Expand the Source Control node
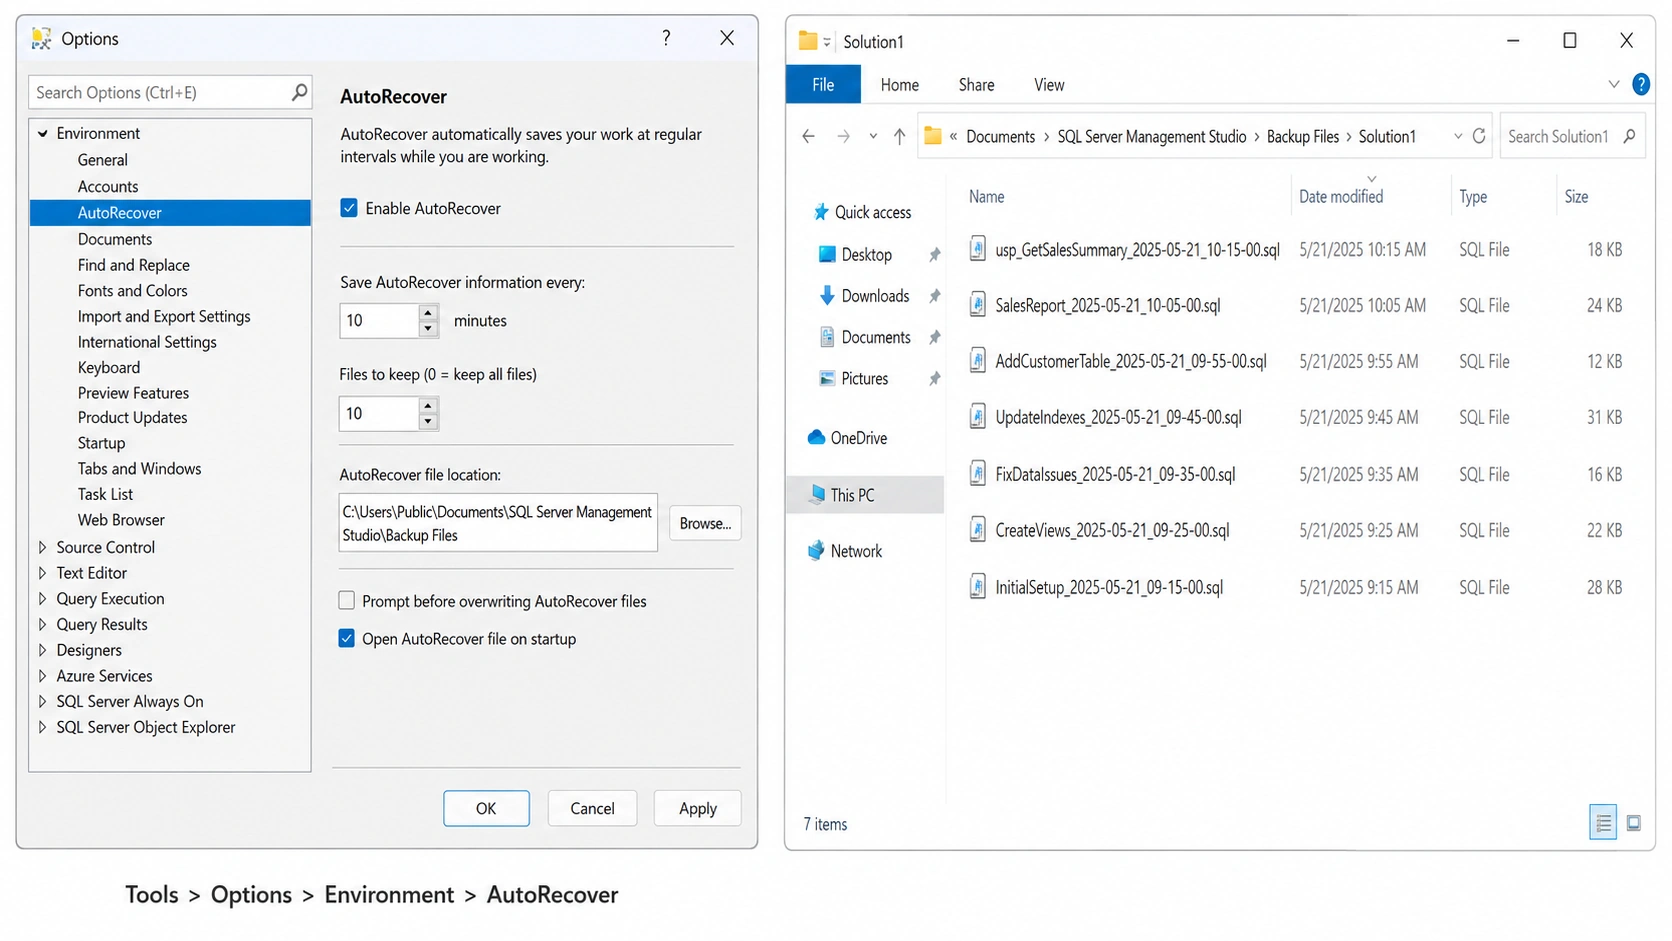The image size is (1672, 941). point(42,547)
